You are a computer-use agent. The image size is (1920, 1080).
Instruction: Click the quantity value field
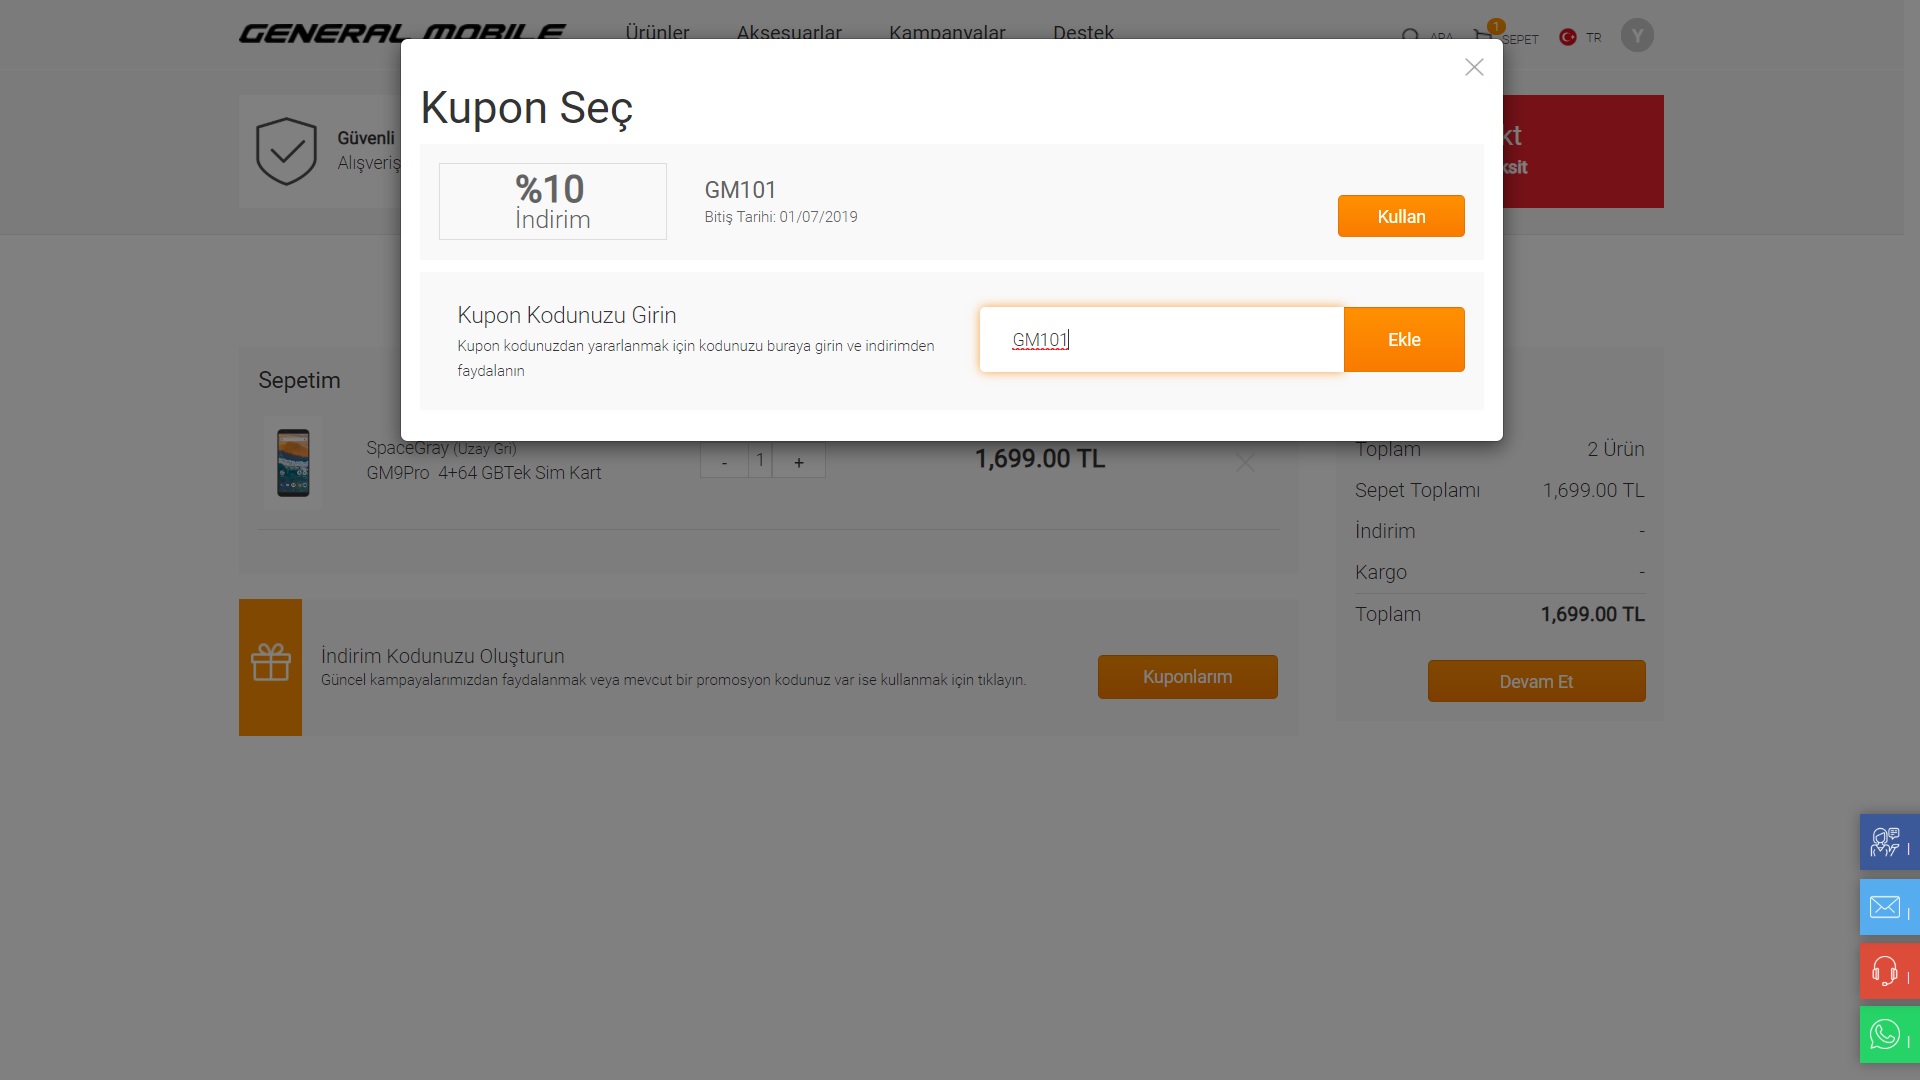click(x=760, y=460)
